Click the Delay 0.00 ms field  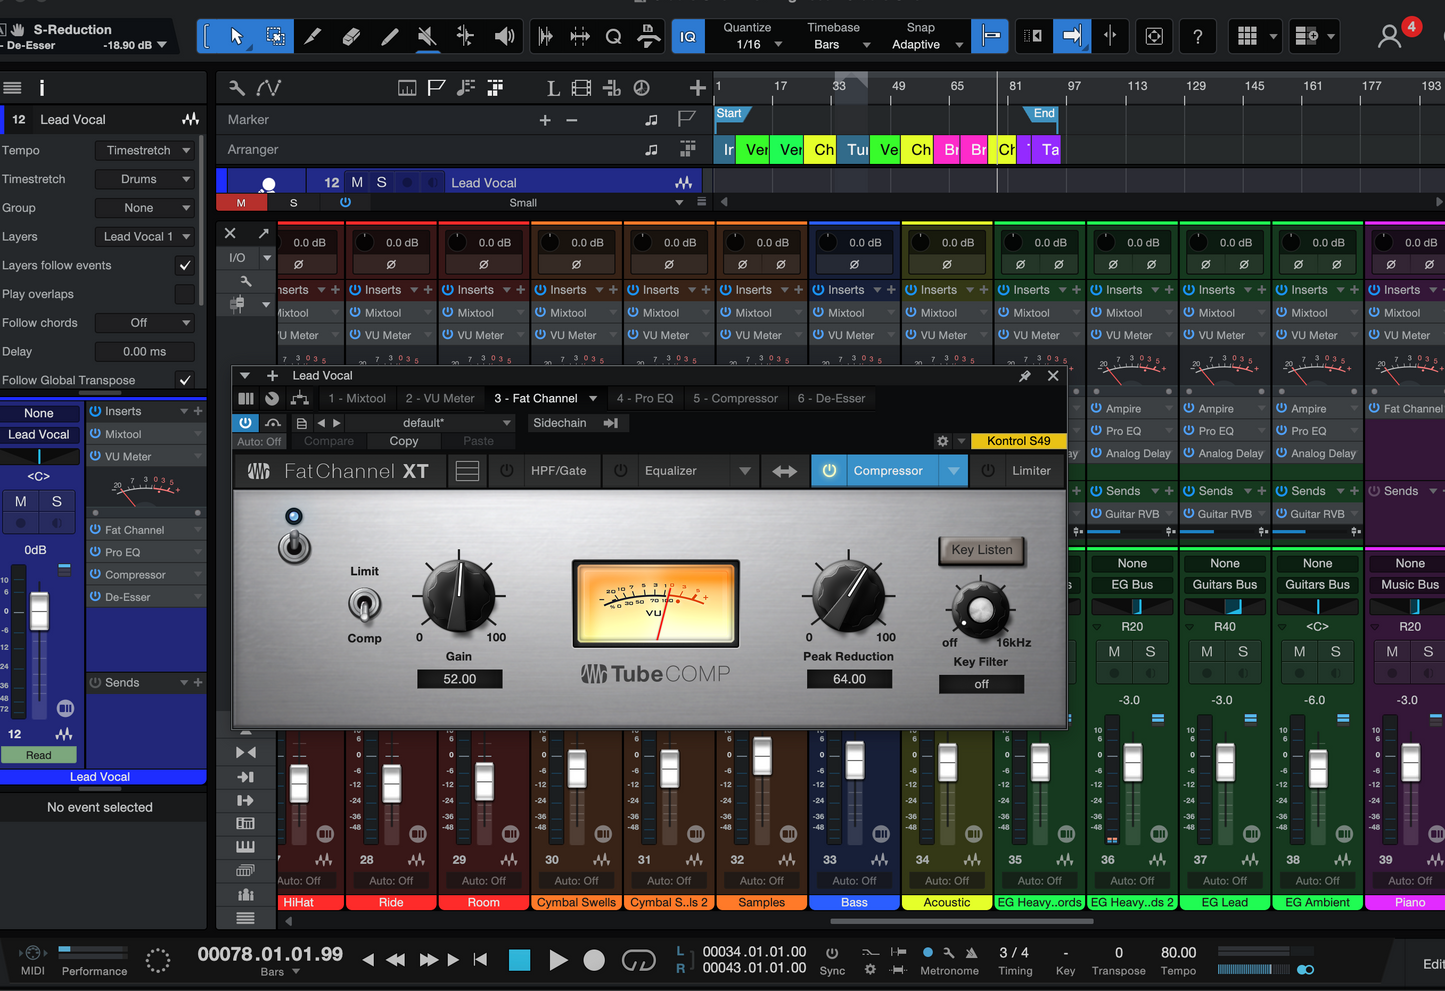(x=145, y=352)
